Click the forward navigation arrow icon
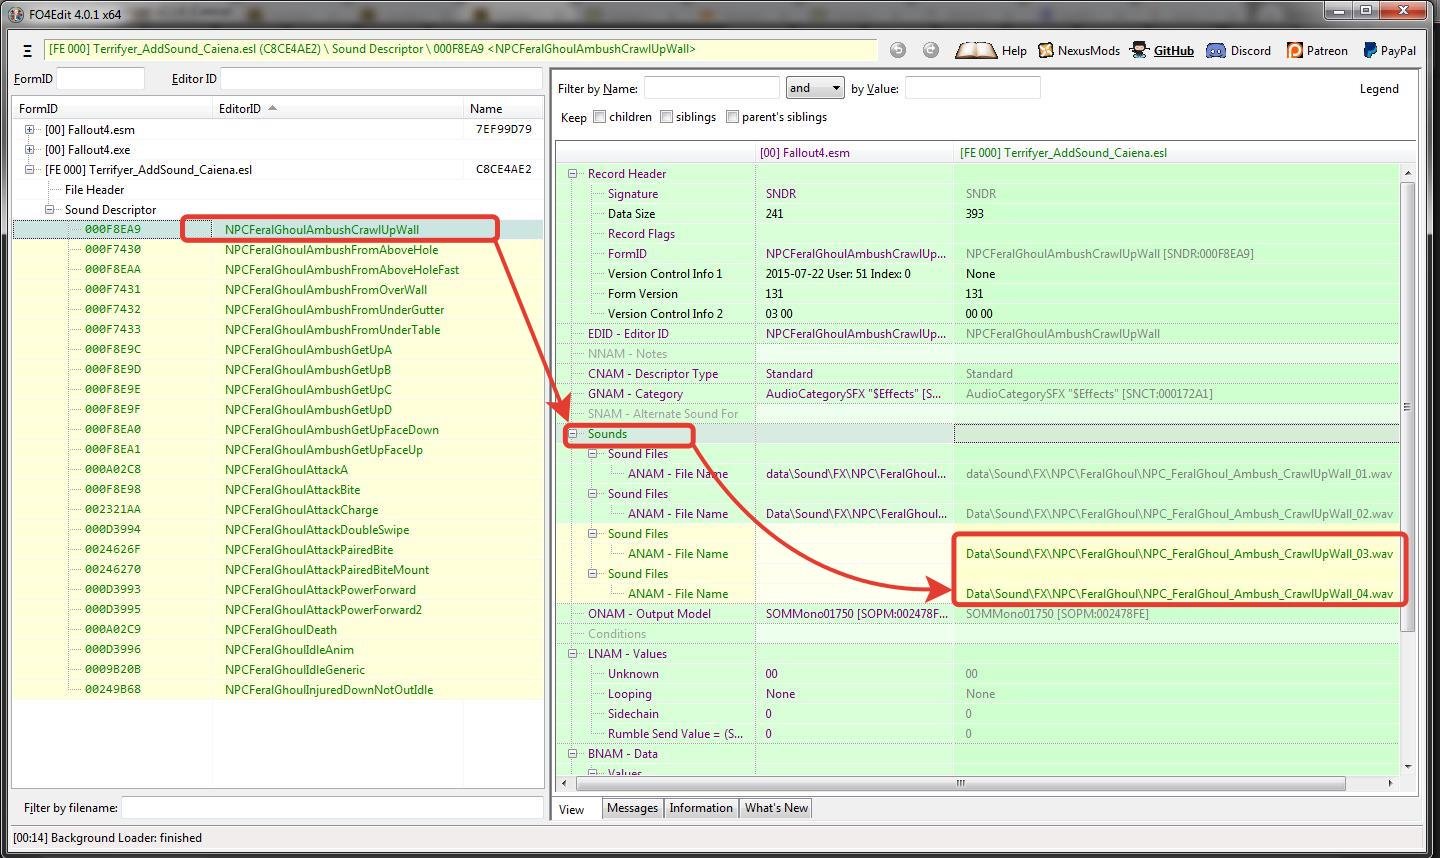Screen dimensions: 1440x858 (x=931, y=50)
